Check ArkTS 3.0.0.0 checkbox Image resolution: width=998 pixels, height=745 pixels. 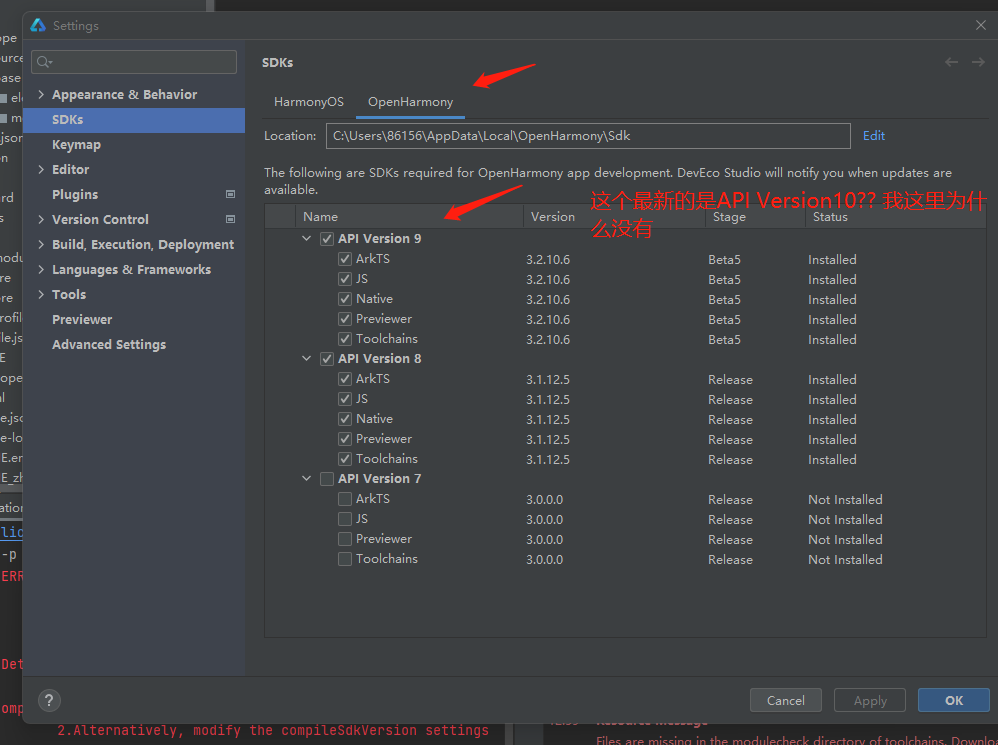click(x=345, y=499)
